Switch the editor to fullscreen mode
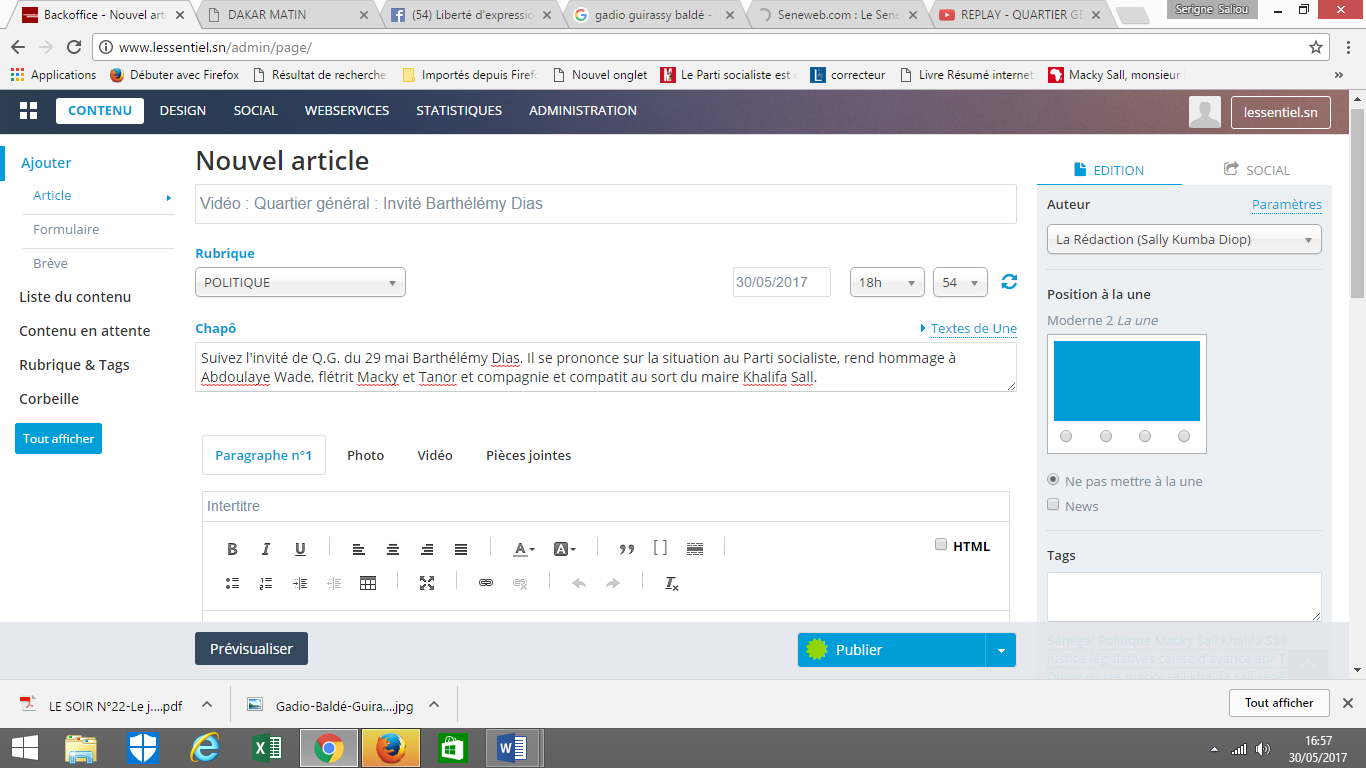Image resolution: width=1366 pixels, height=768 pixels. (427, 583)
